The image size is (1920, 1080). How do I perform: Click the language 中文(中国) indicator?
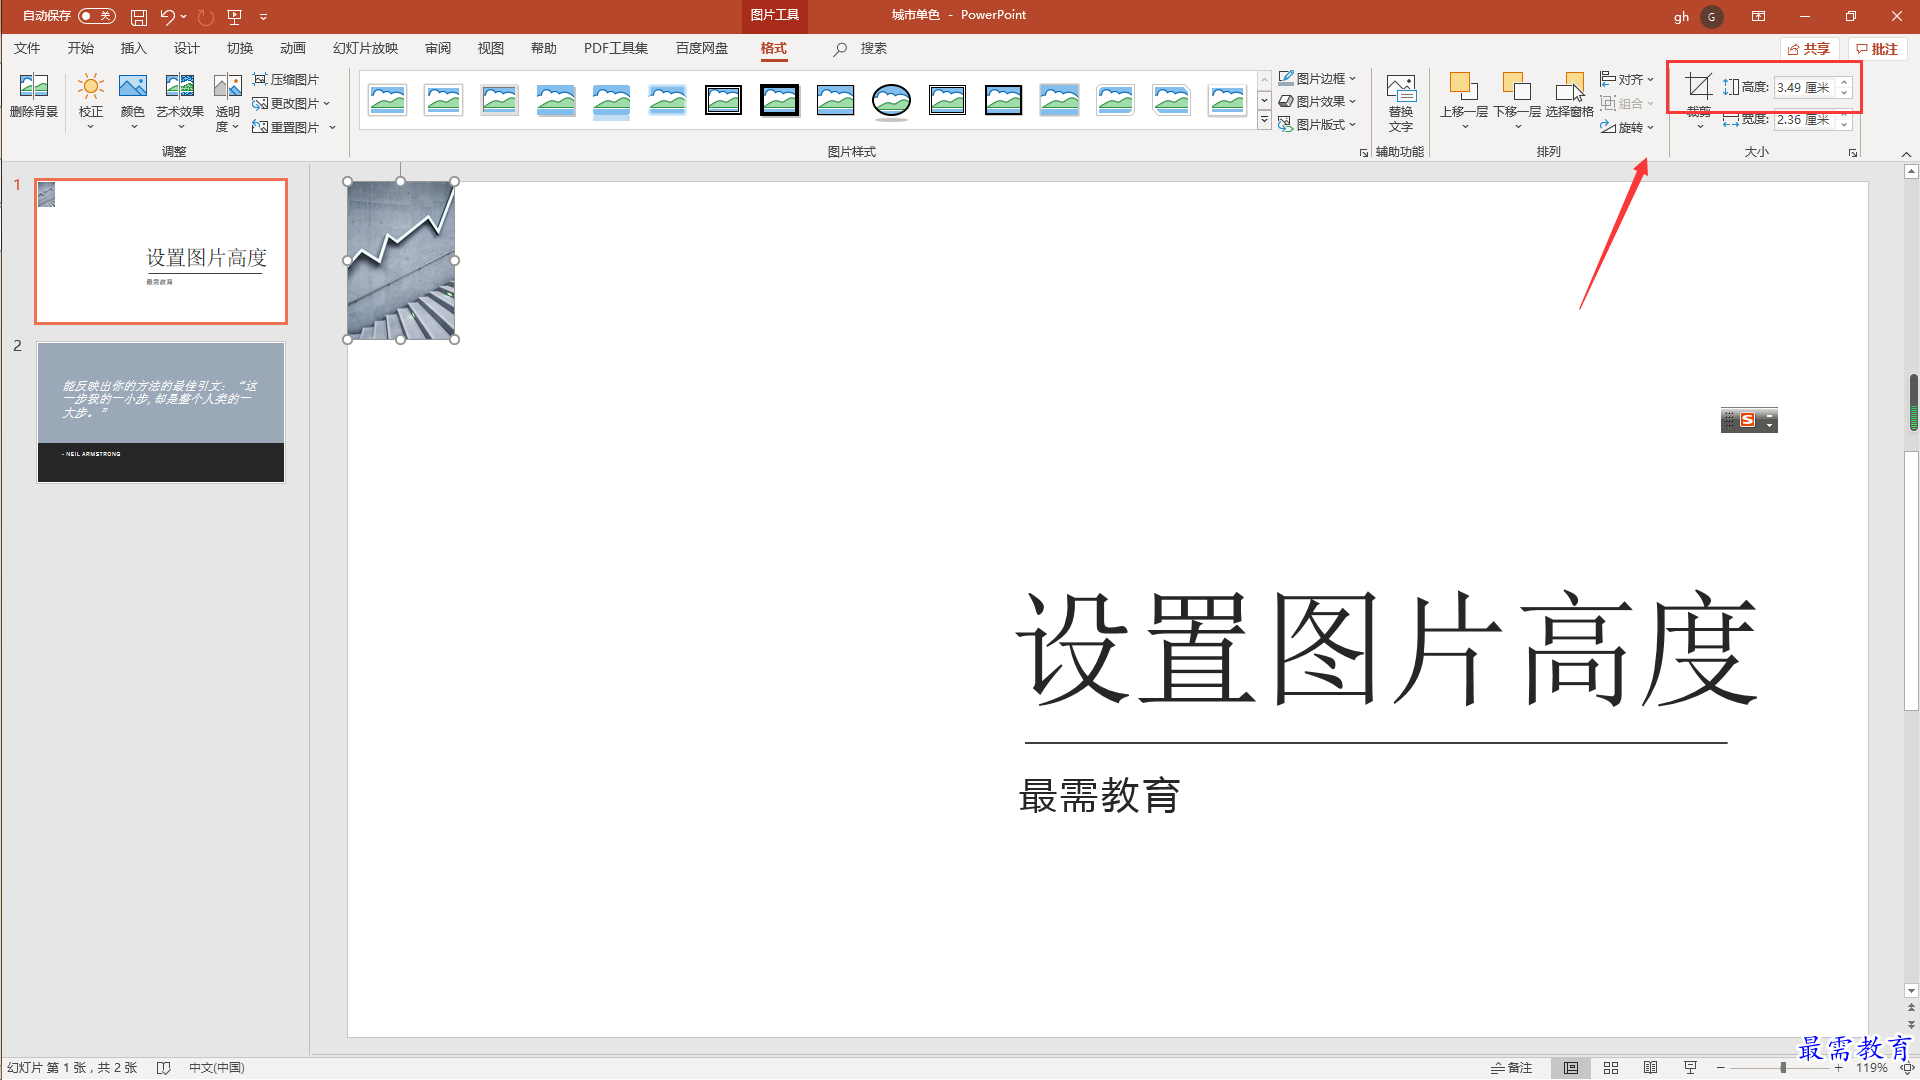(217, 1068)
